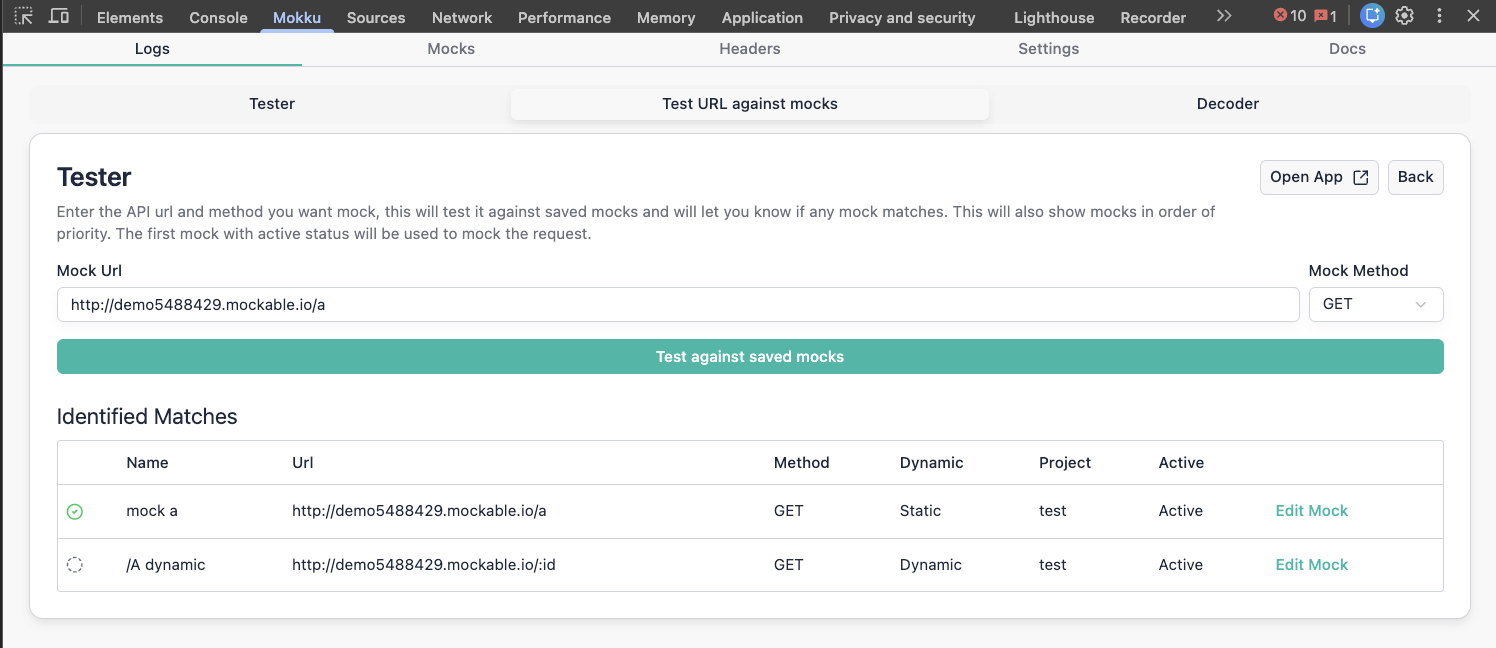Open the three-dot customize menu

pyautogui.click(x=1438, y=15)
